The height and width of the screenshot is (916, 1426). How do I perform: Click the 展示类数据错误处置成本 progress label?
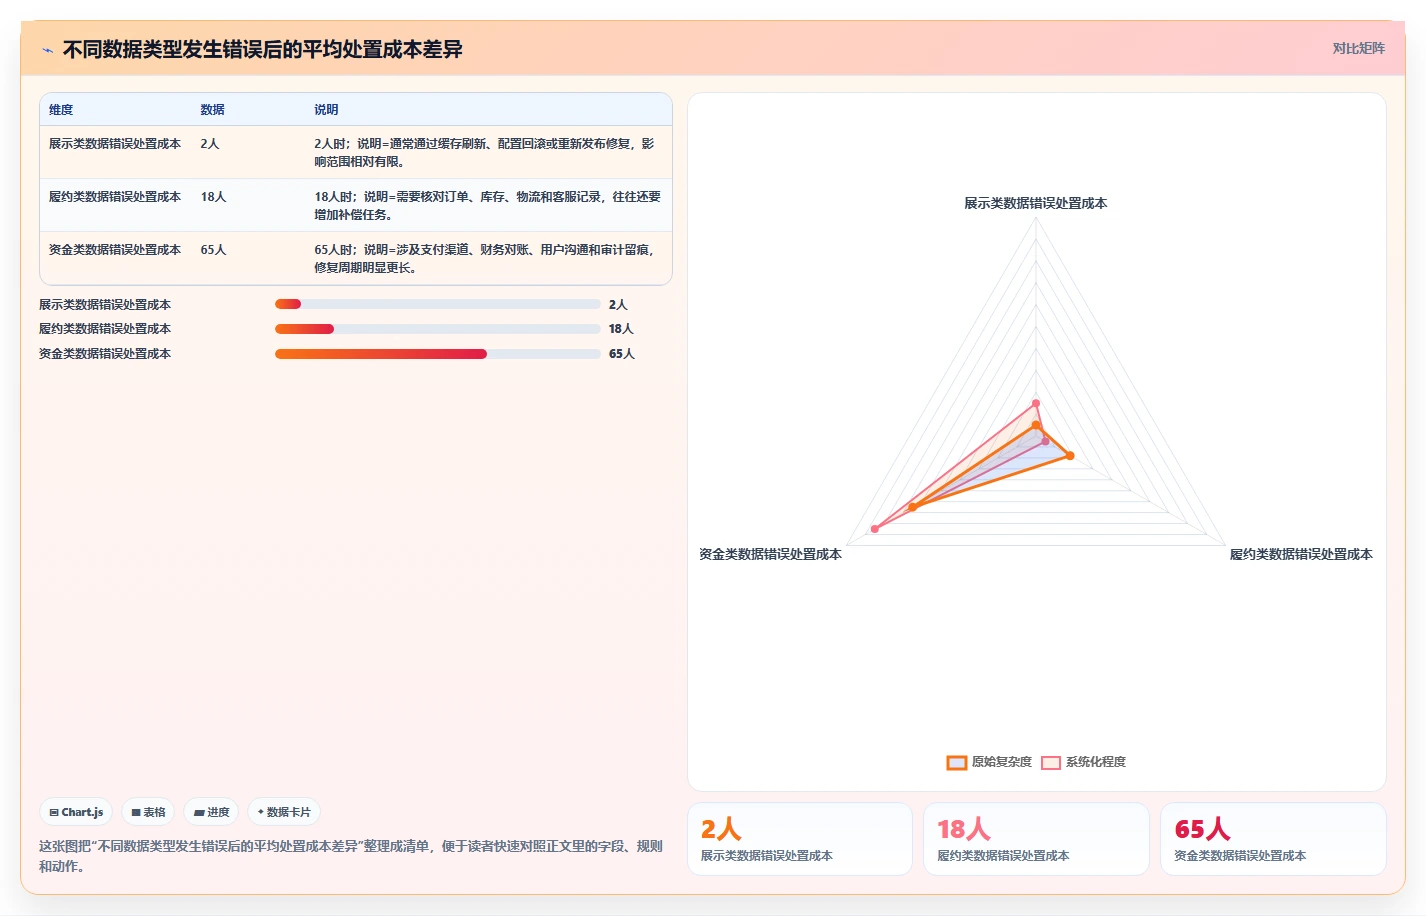coord(105,305)
